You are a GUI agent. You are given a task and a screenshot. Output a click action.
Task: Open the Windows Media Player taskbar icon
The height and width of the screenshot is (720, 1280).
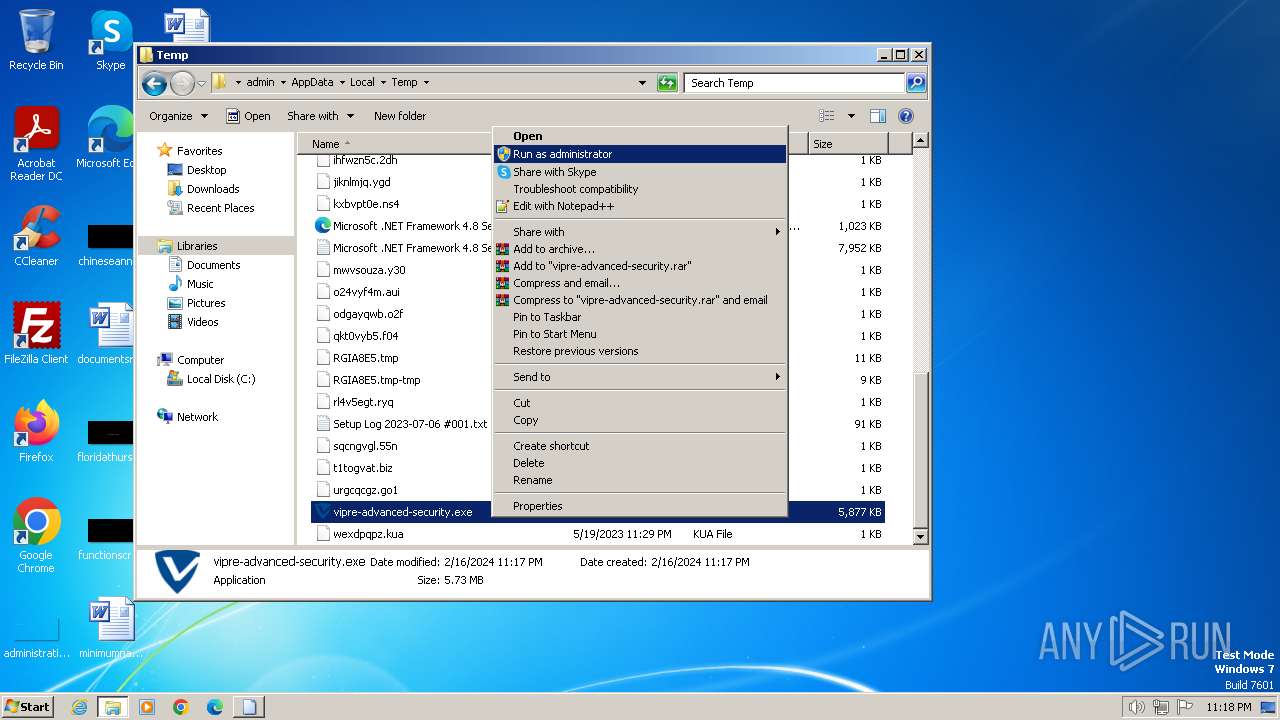click(147, 707)
